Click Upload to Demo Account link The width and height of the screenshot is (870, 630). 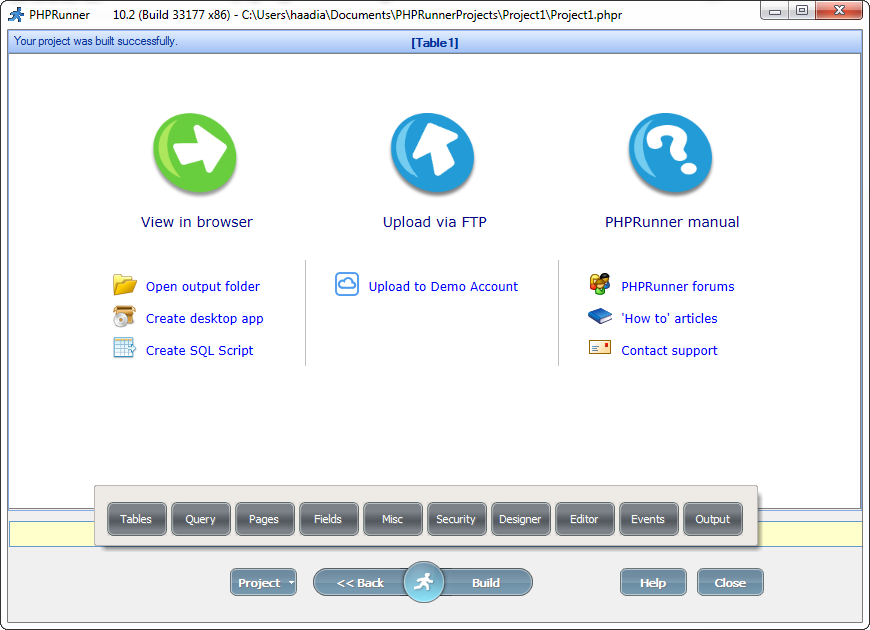(x=443, y=286)
